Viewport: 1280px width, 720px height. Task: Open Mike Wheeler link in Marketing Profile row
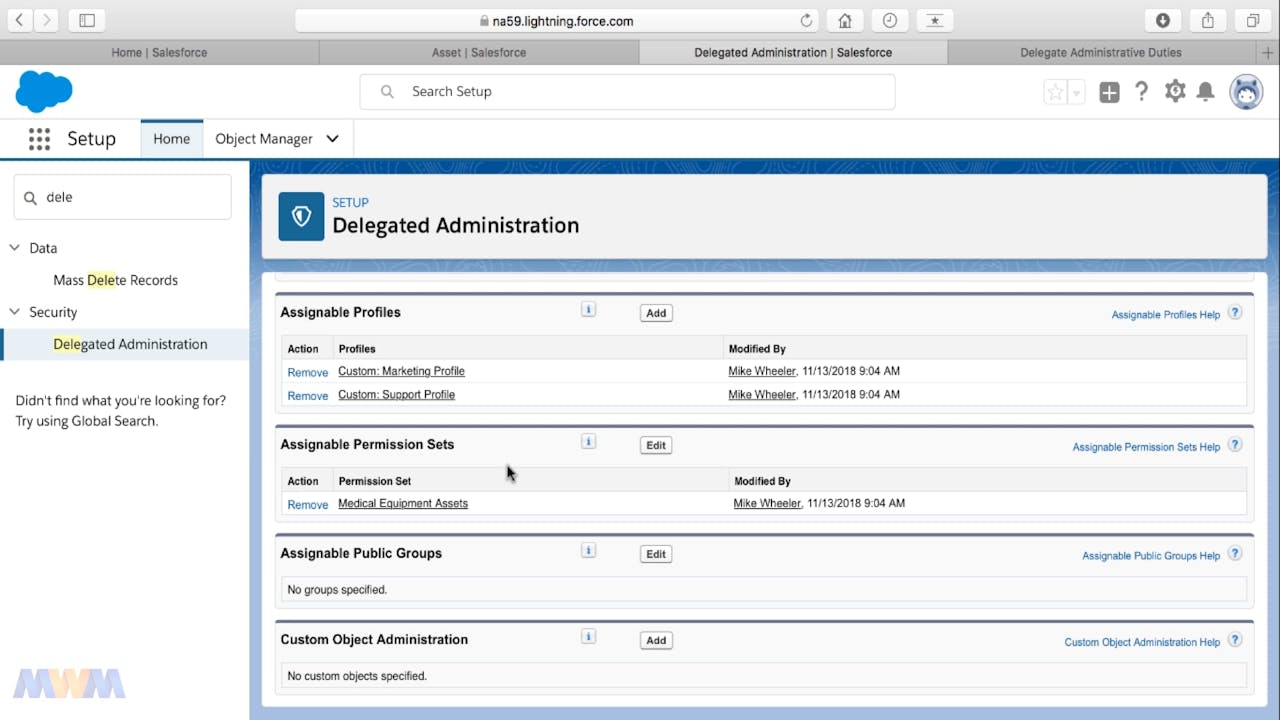tap(762, 371)
